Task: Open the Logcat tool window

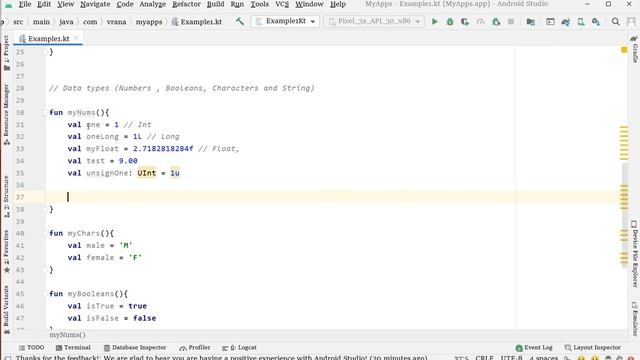Action: pos(240,347)
